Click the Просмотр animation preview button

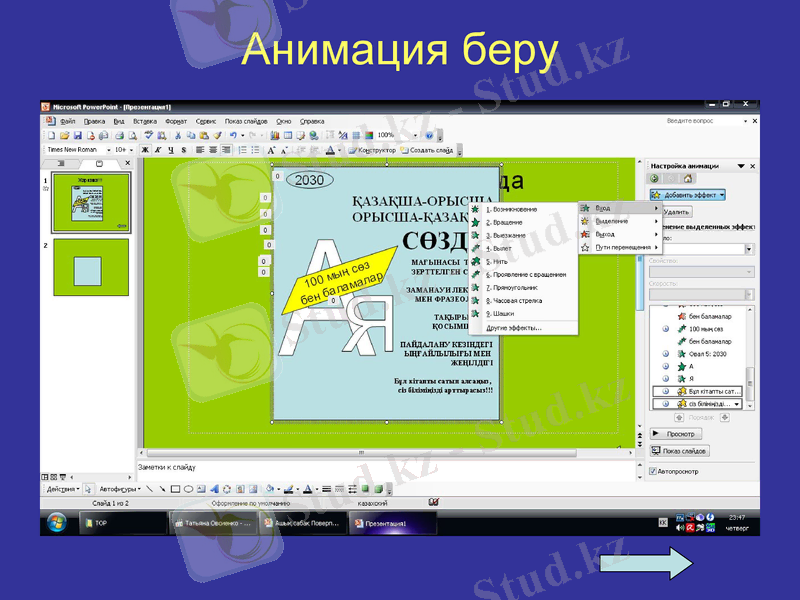click(x=676, y=434)
